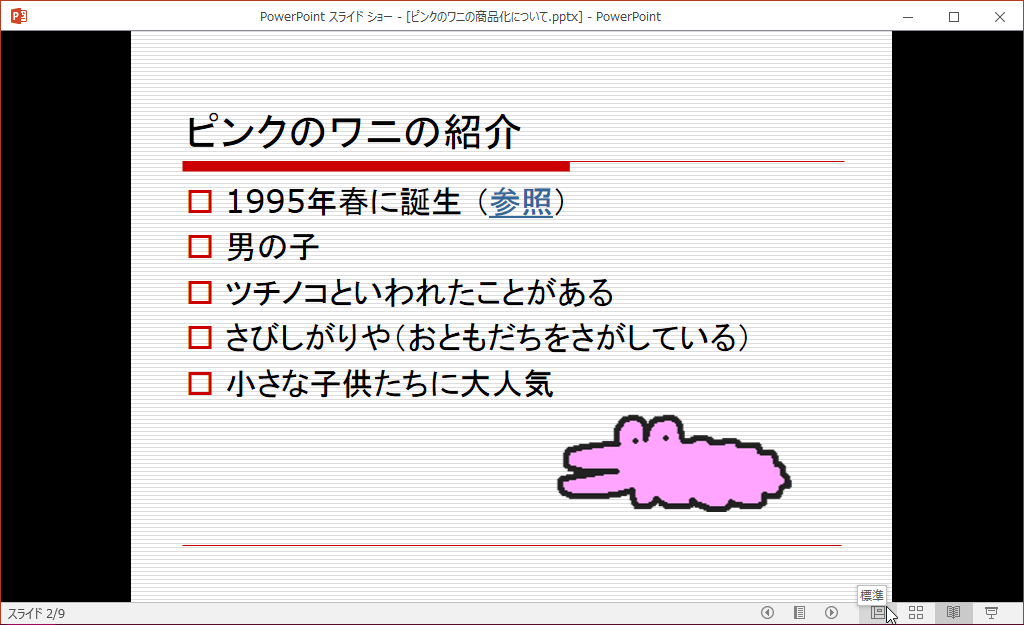Click the pink crocodile image
Screen dimensions: 1024x625
point(673,463)
